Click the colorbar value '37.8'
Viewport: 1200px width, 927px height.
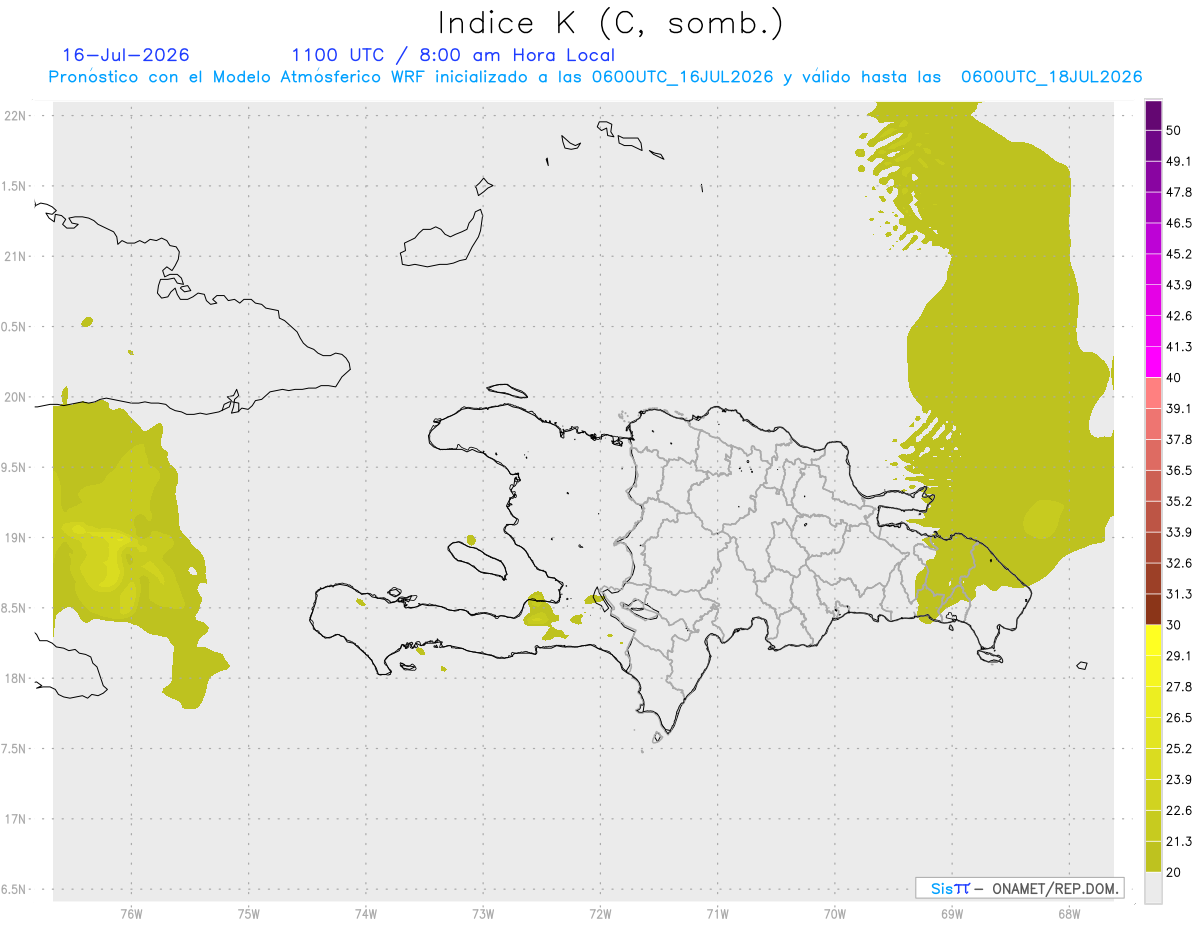pyautogui.click(x=1180, y=439)
